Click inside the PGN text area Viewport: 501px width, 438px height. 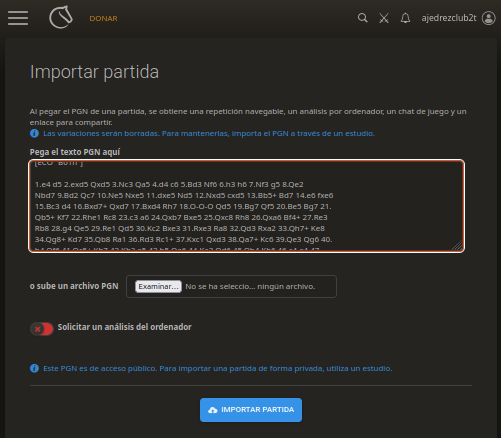(247, 206)
